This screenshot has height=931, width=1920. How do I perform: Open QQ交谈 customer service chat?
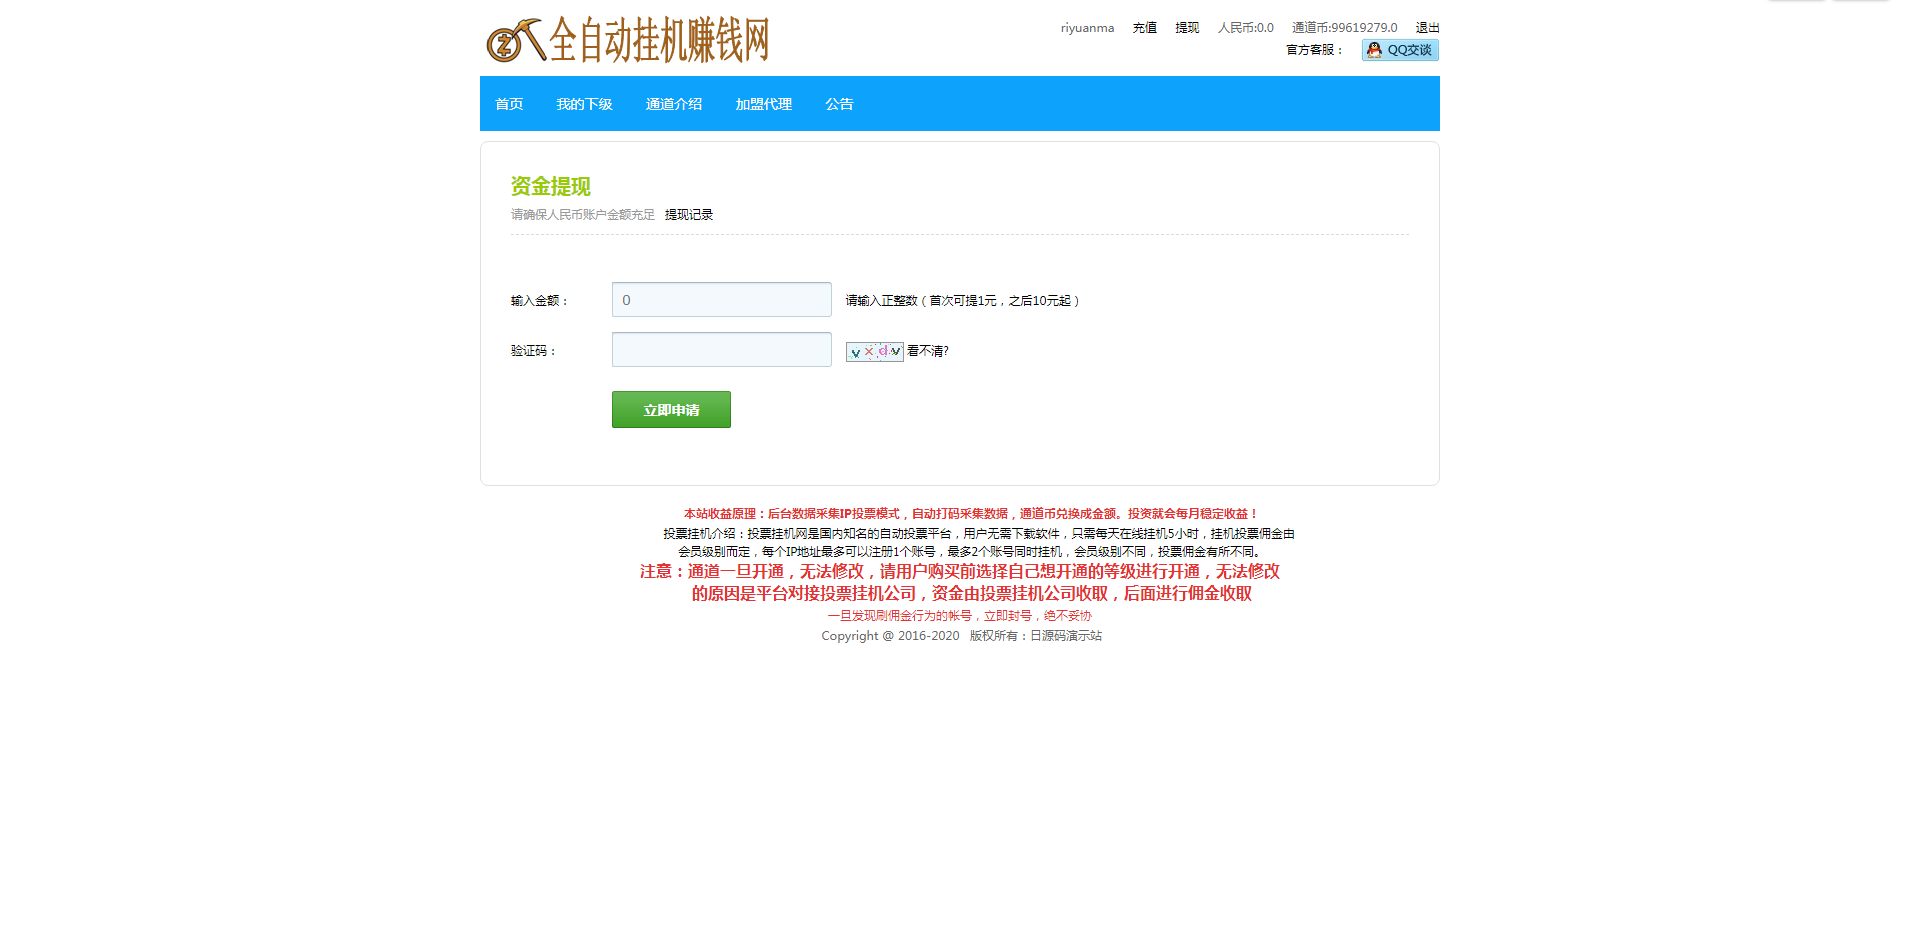[x=1399, y=50]
